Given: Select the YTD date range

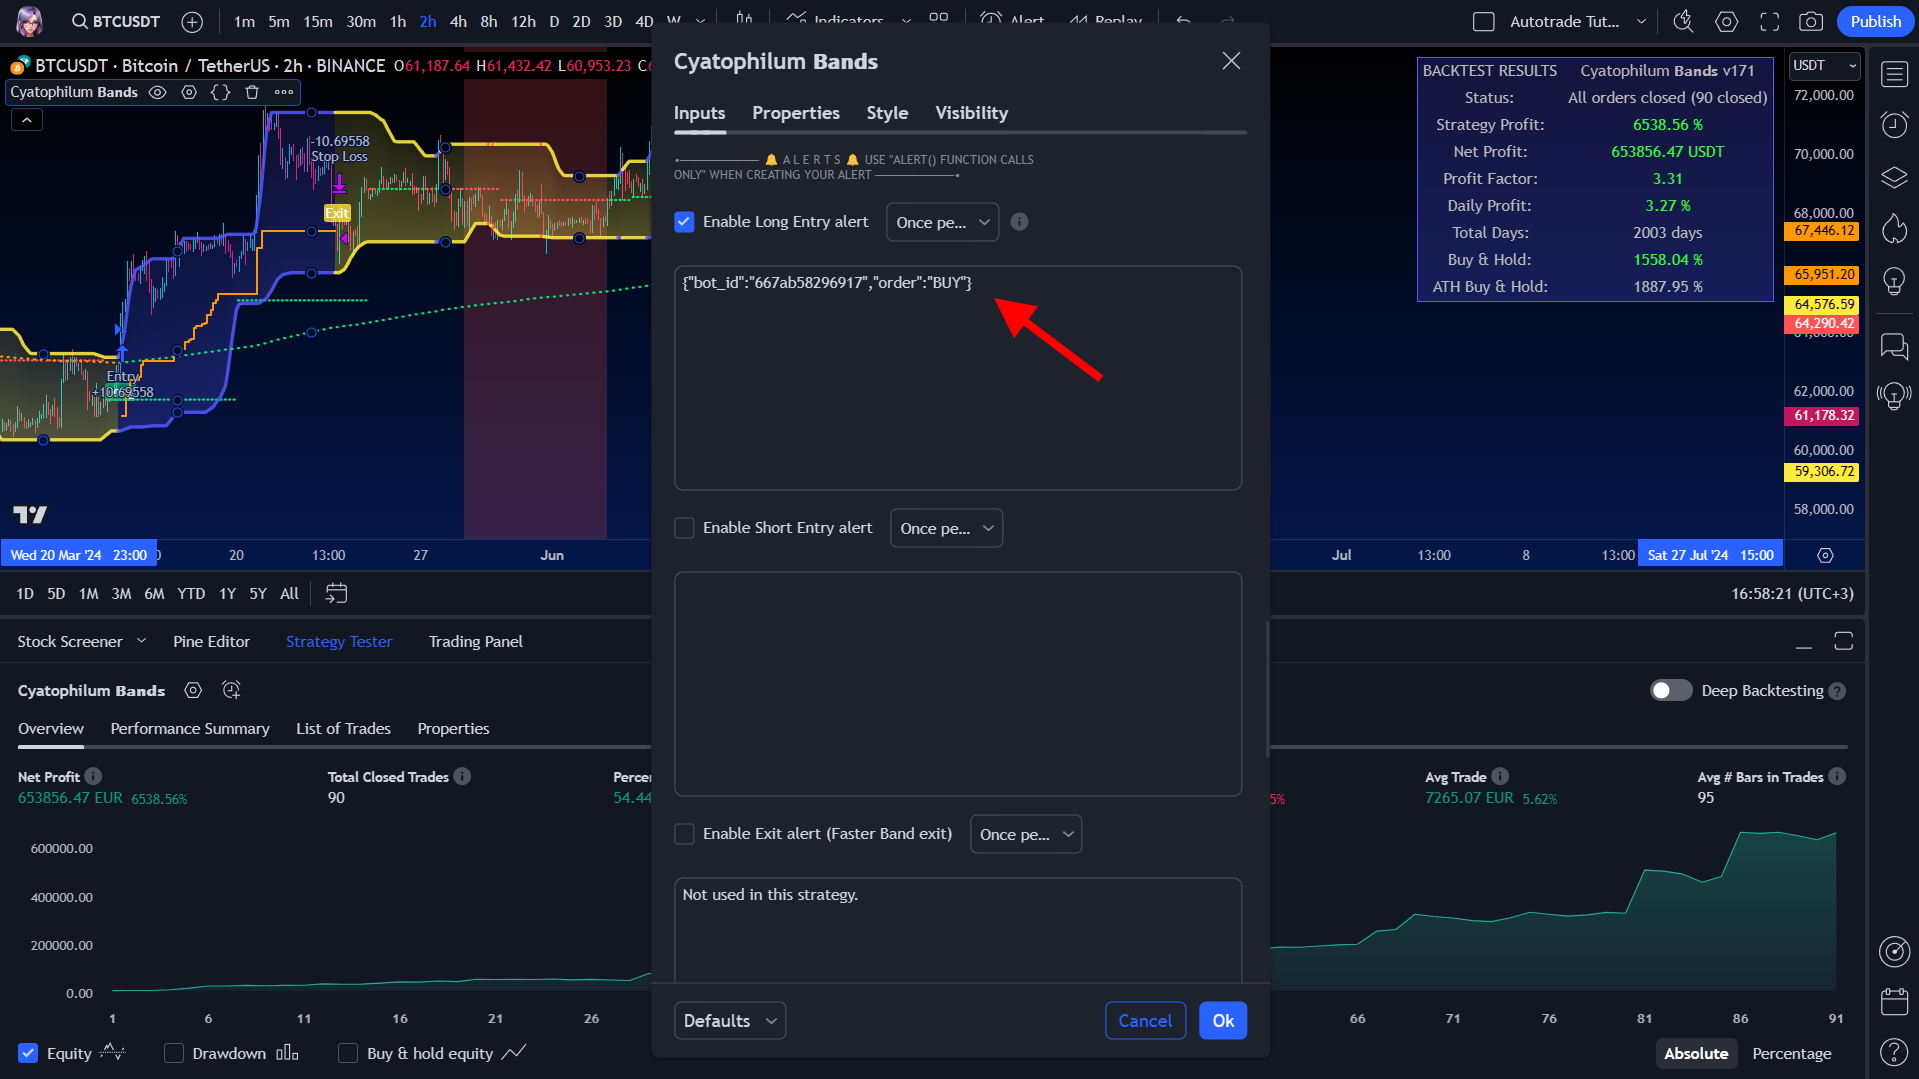Looking at the screenshot, I should click(191, 594).
